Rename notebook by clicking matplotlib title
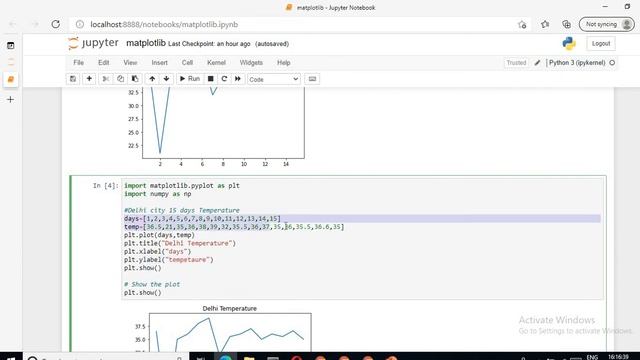The width and height of the screenshot is (640, 360). click(146, 43)
